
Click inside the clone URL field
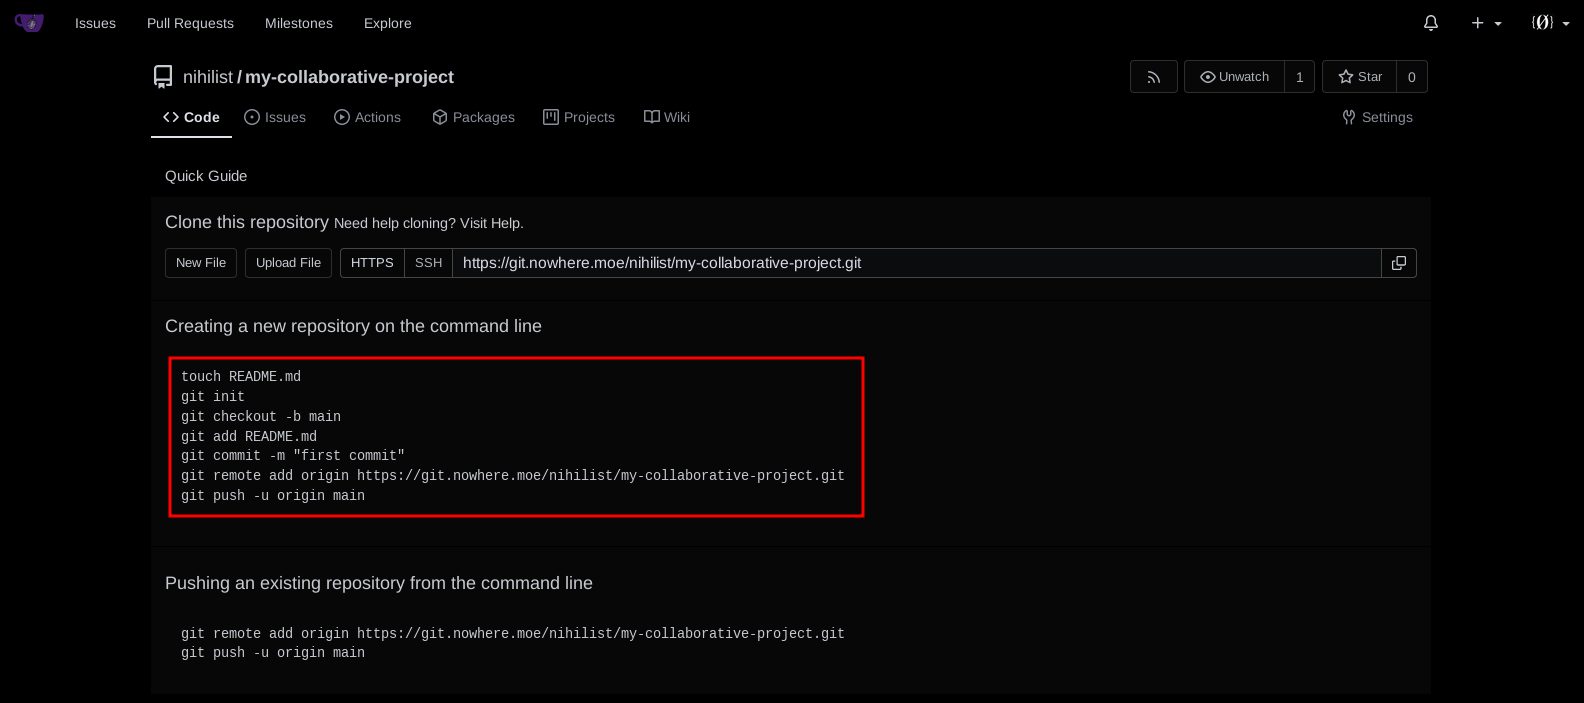pyautogui.click(x=915, y=263)
